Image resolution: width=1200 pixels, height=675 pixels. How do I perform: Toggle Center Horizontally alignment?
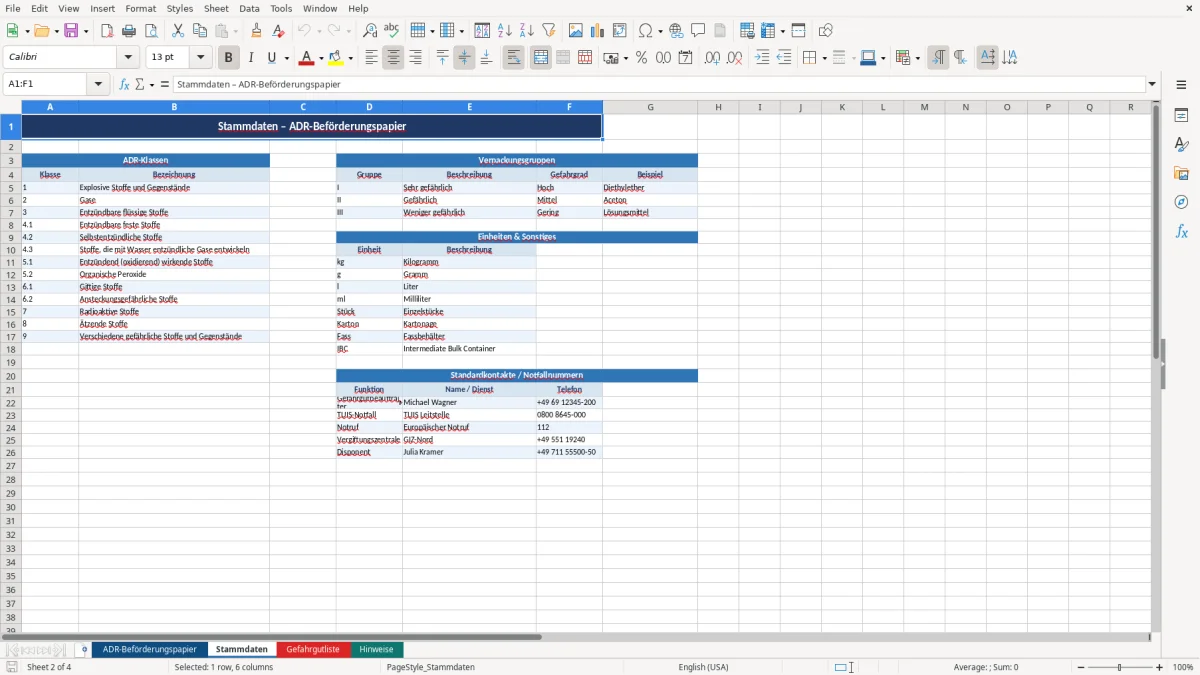pyautogui.click(x=393, y=58)
